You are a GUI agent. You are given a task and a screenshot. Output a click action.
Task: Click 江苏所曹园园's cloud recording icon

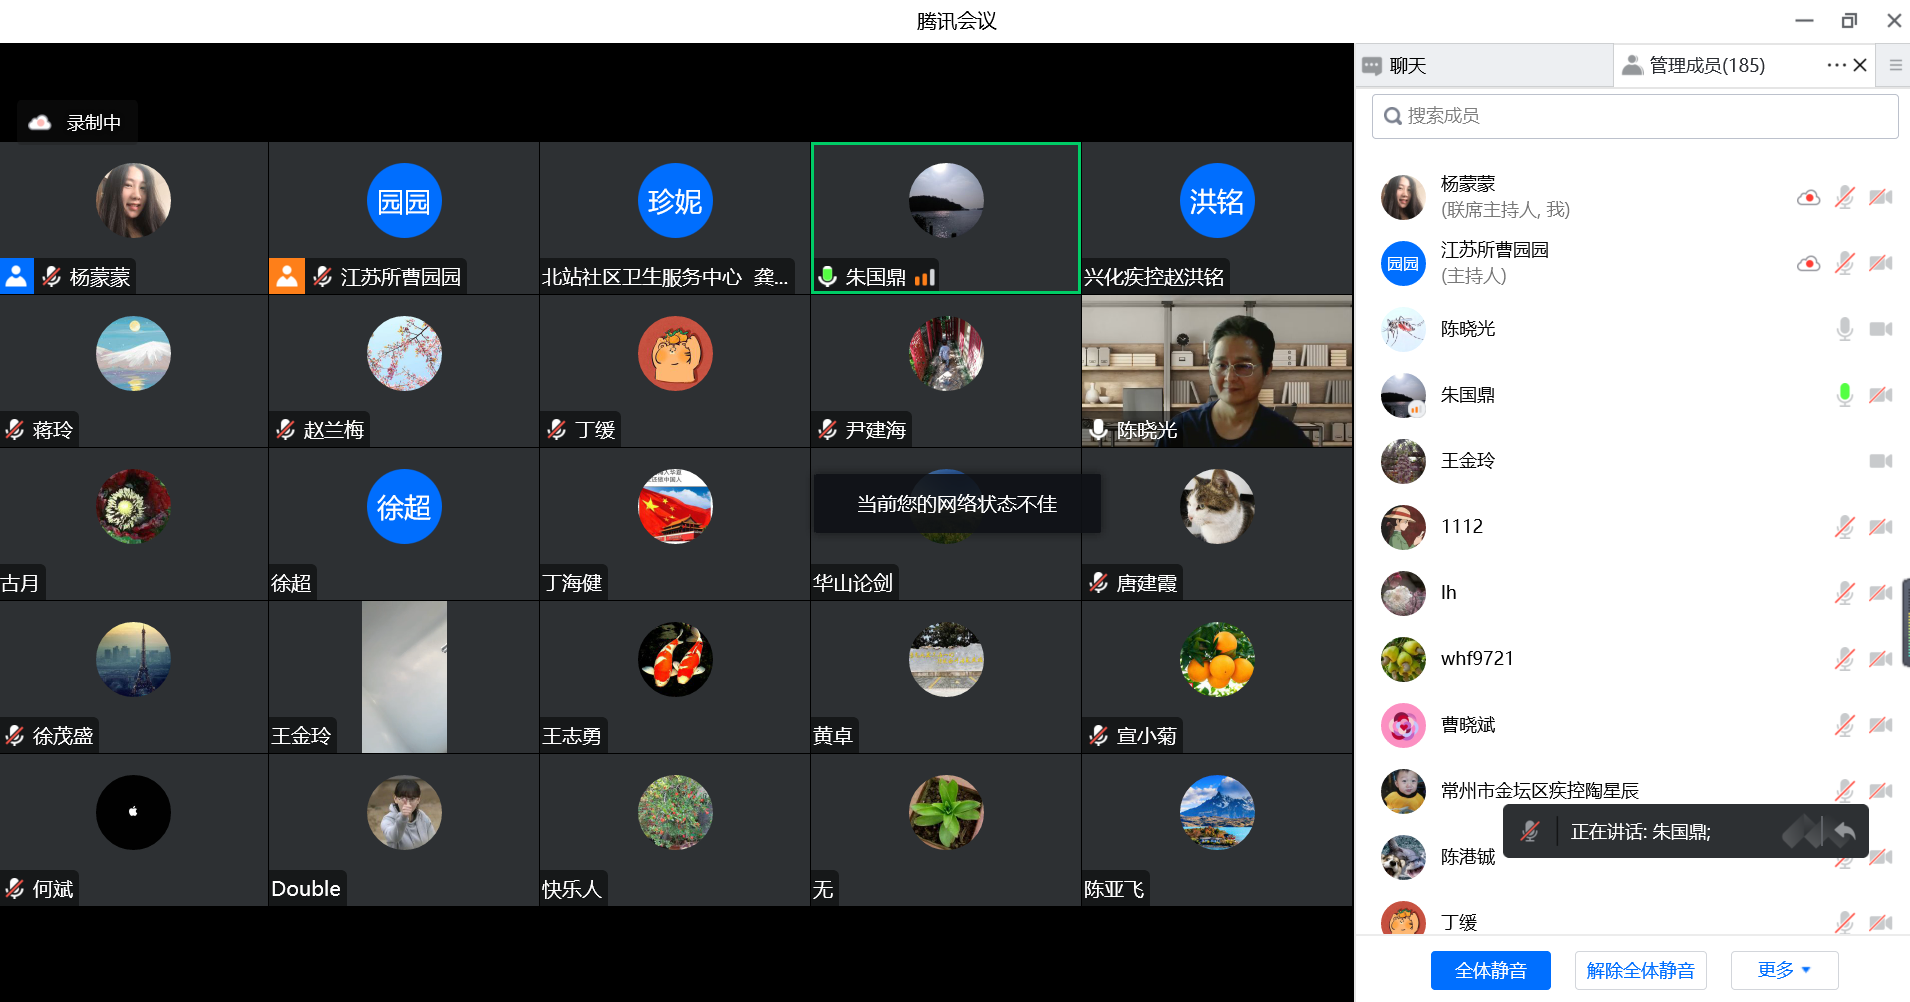click(x=1808, y=263)
